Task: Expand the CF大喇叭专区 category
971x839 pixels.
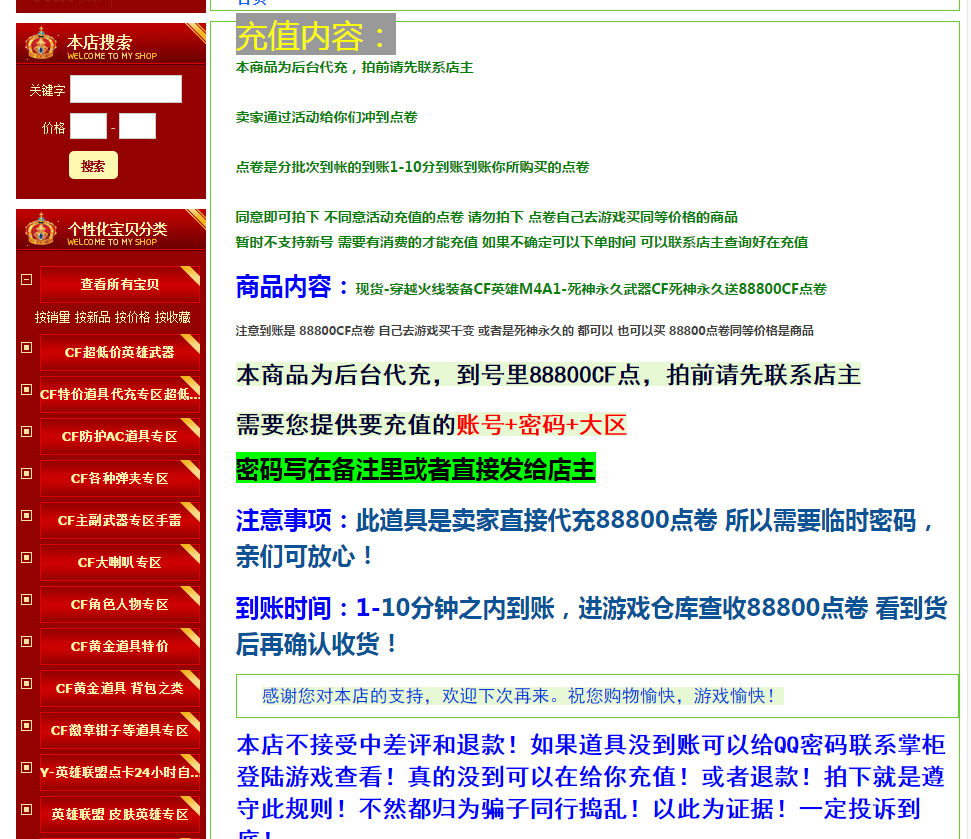Action: point(27,558)
